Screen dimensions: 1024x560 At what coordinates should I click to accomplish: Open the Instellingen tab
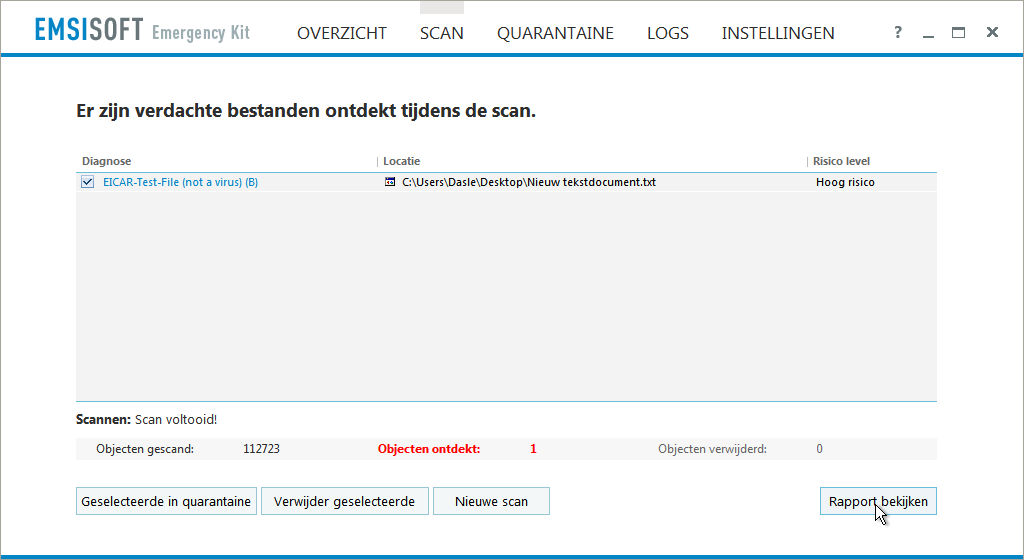coord(778,33)
